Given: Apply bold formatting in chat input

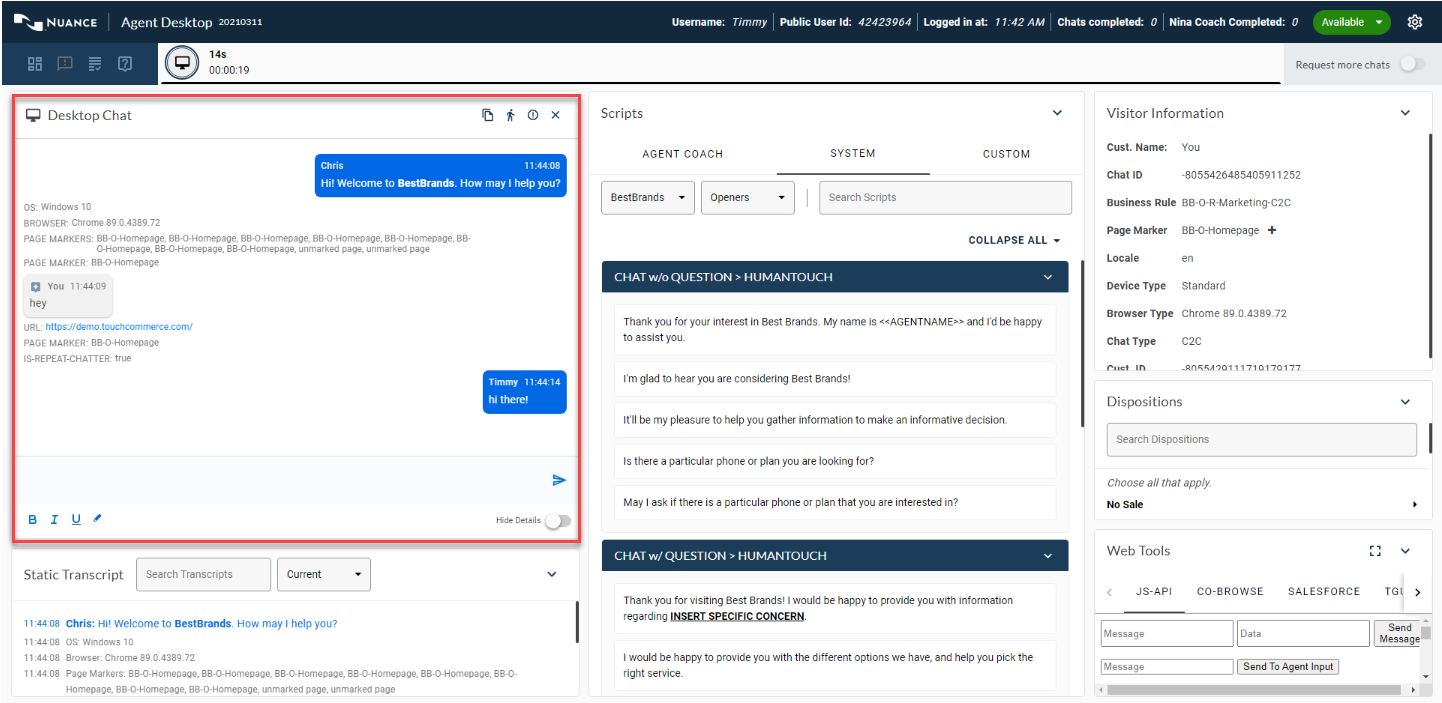Looking at the screenshot, I should tap(33, 519).
